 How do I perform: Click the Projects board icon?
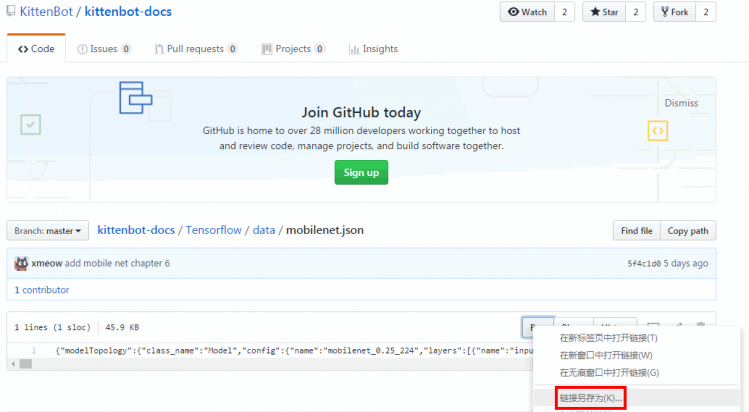point(267,49)
